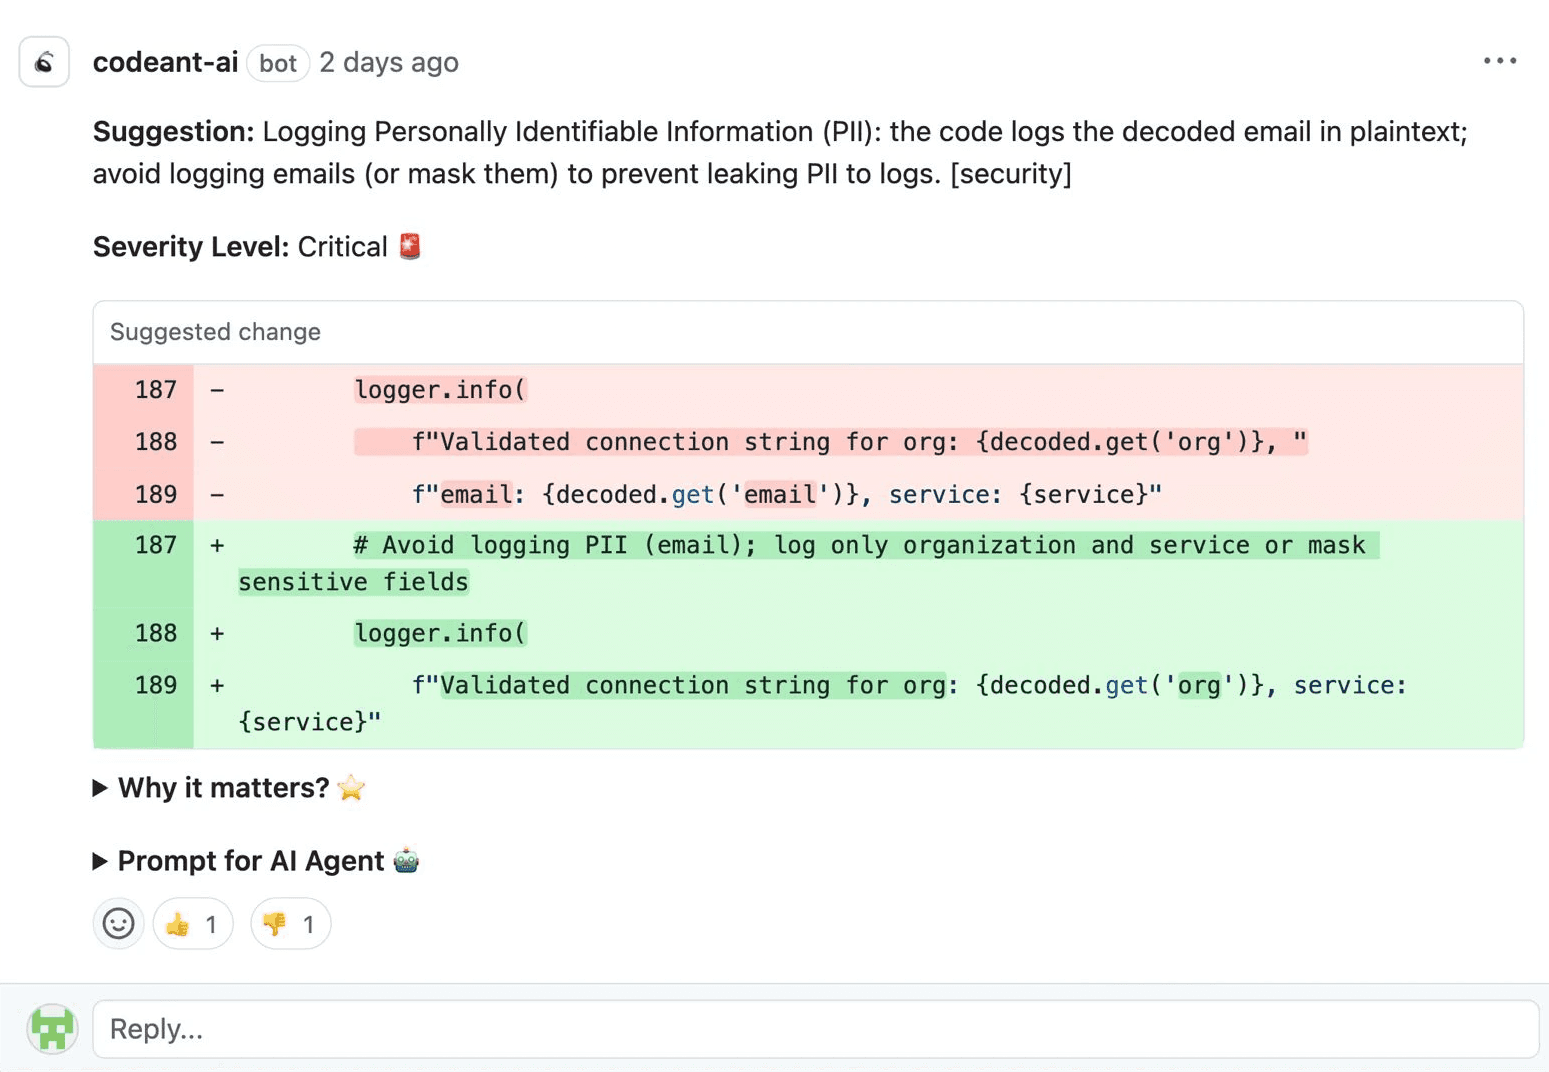
Task: Click your own avatar beside the reply box
Action: (52, 1028)
